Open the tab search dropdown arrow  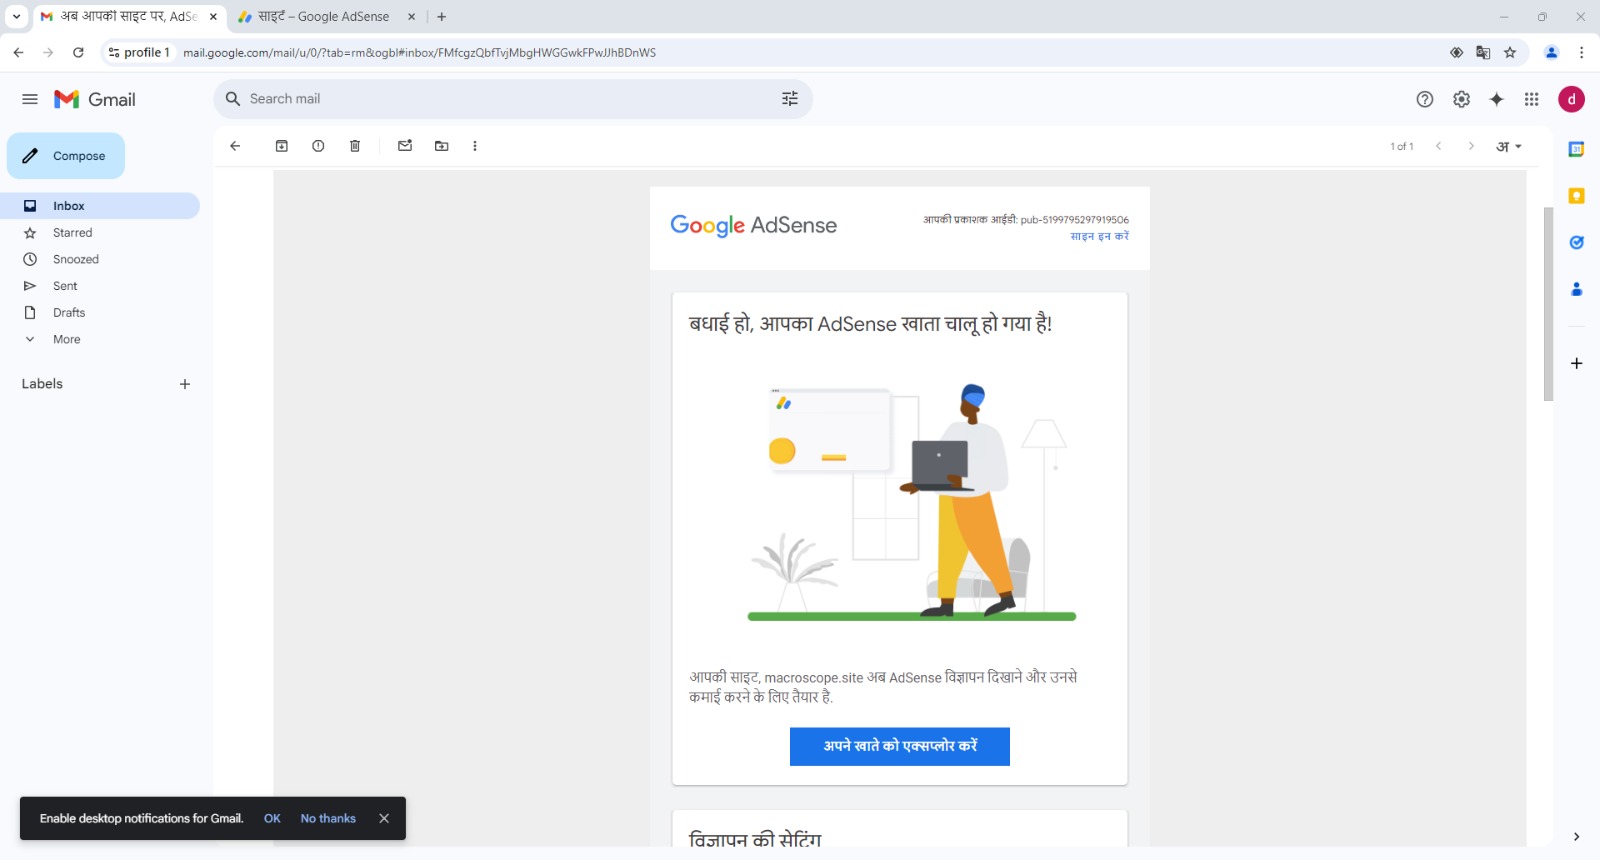(16, 17)
